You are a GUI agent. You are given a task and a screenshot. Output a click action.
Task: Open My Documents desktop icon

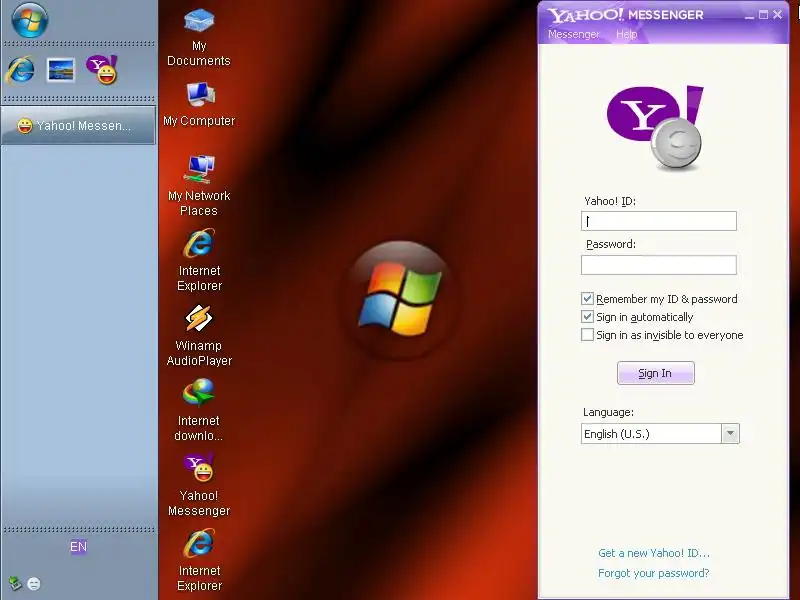pyautogui.click(x=199, y=37)
